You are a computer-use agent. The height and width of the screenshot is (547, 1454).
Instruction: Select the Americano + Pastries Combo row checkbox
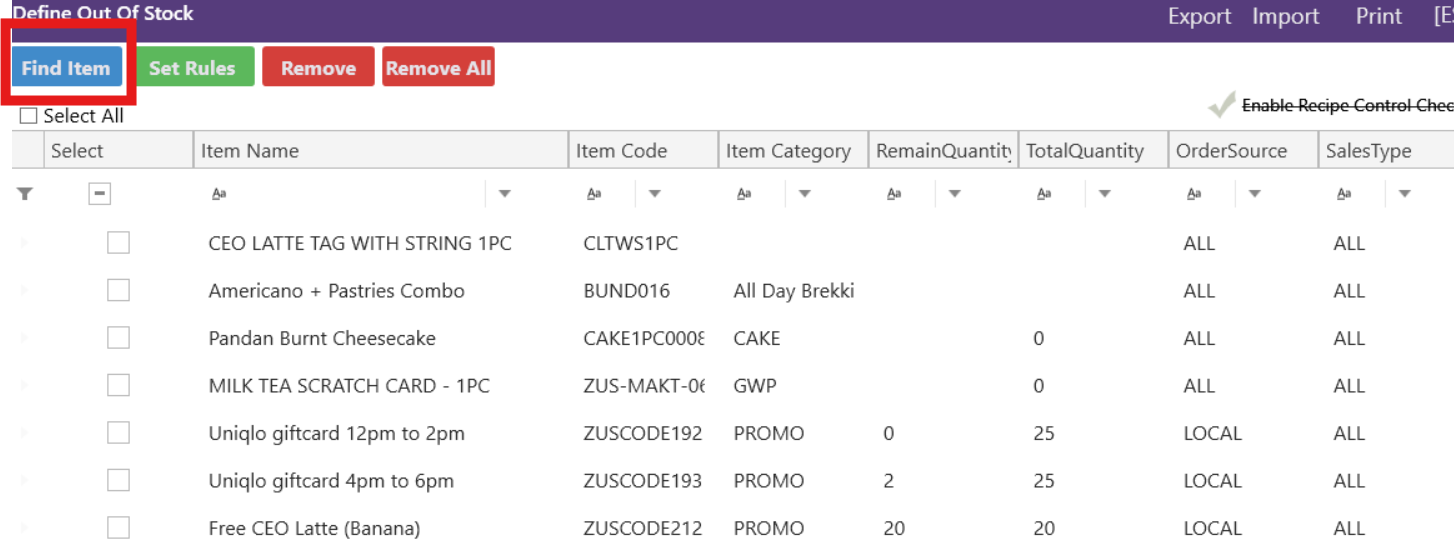pyautogui.click(x=118, y=291)
